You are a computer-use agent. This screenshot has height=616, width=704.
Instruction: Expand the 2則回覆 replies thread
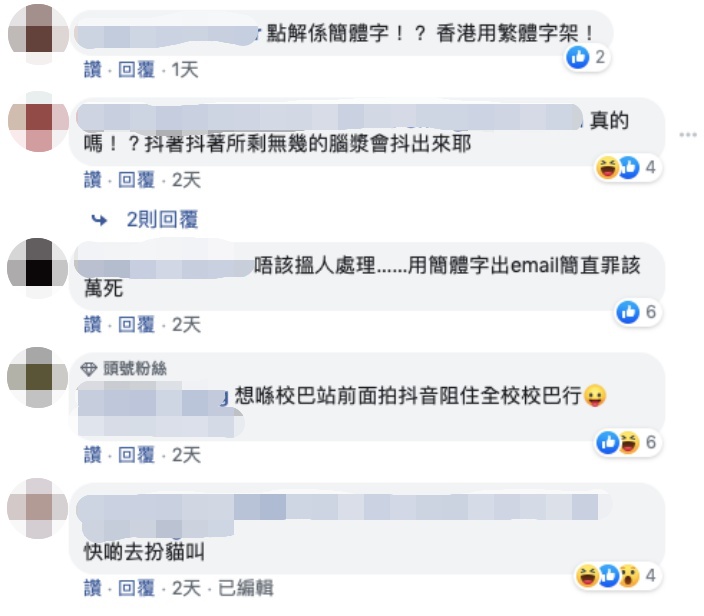coord(162,220)
